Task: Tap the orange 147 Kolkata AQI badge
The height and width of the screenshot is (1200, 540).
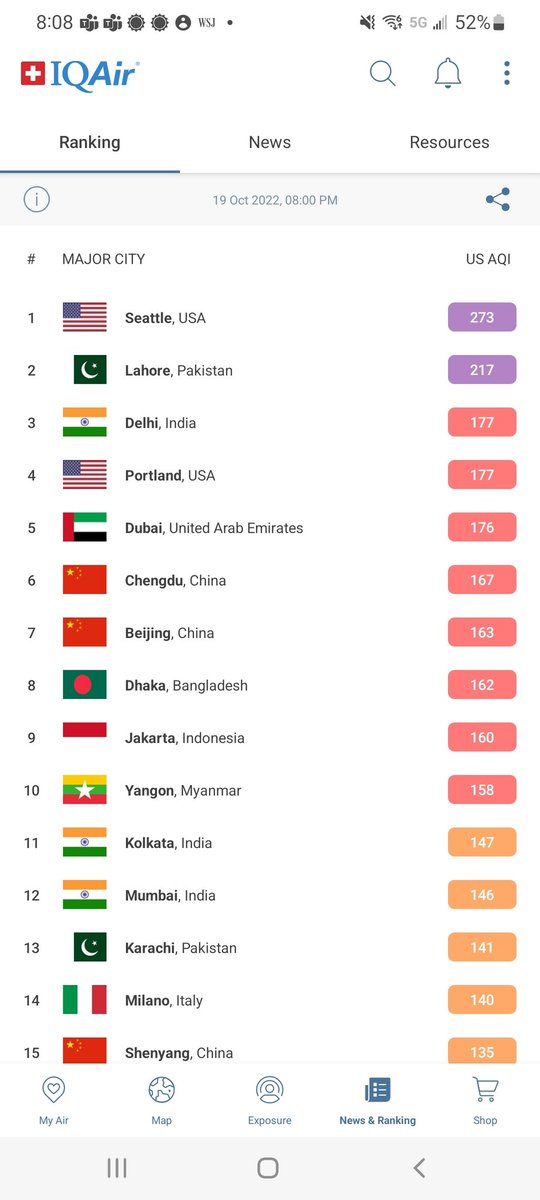Action: [x=482, y=842]
